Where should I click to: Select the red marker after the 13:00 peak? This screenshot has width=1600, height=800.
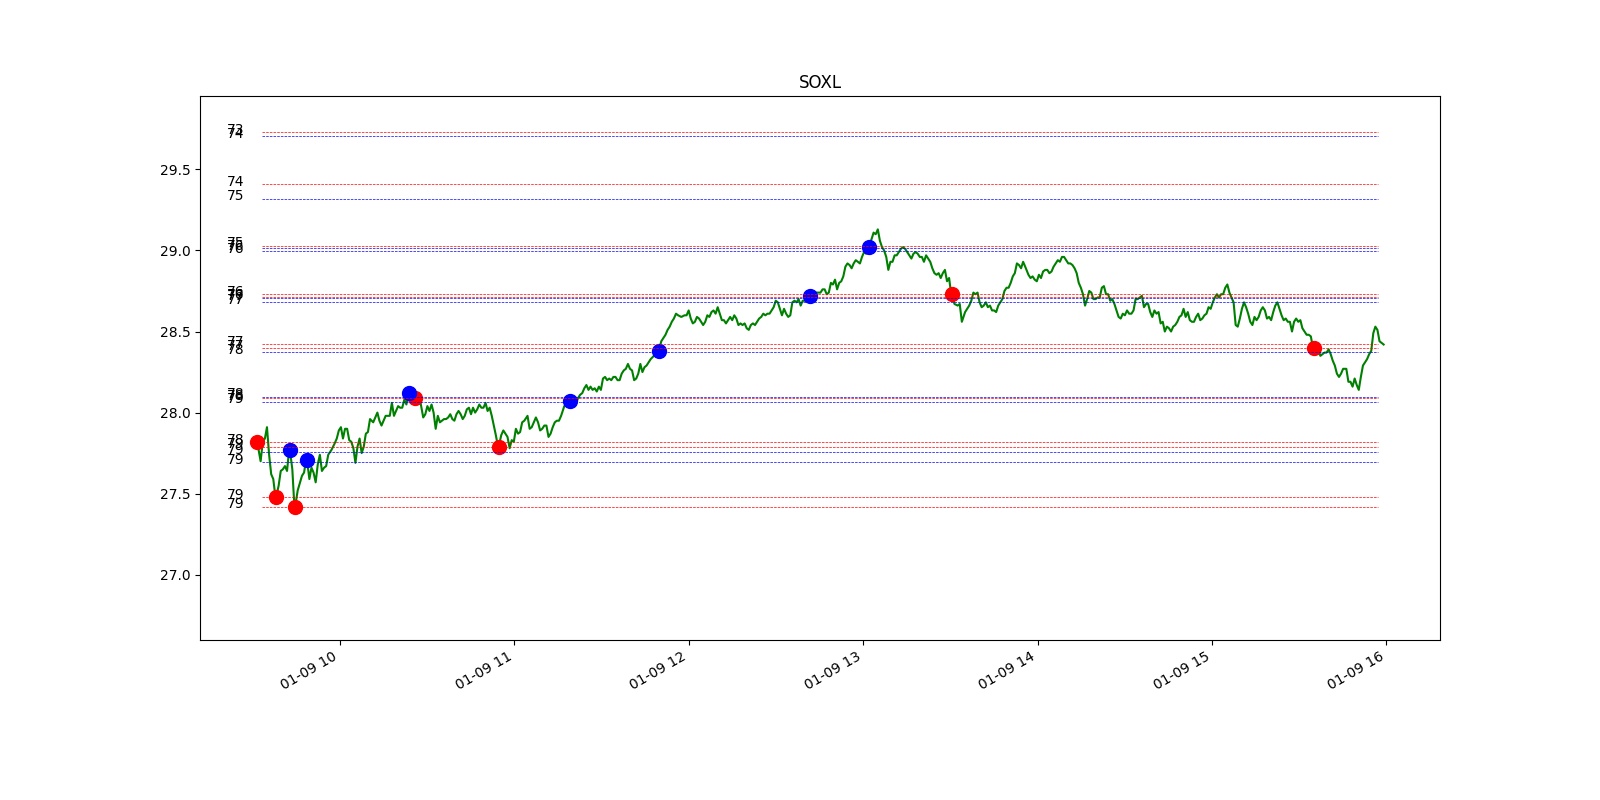(x=952, y=294)
